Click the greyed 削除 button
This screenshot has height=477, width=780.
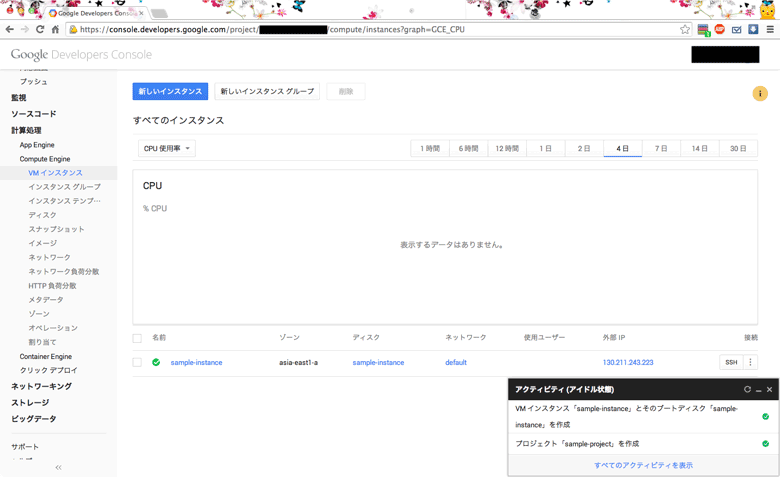pos(346,91)
